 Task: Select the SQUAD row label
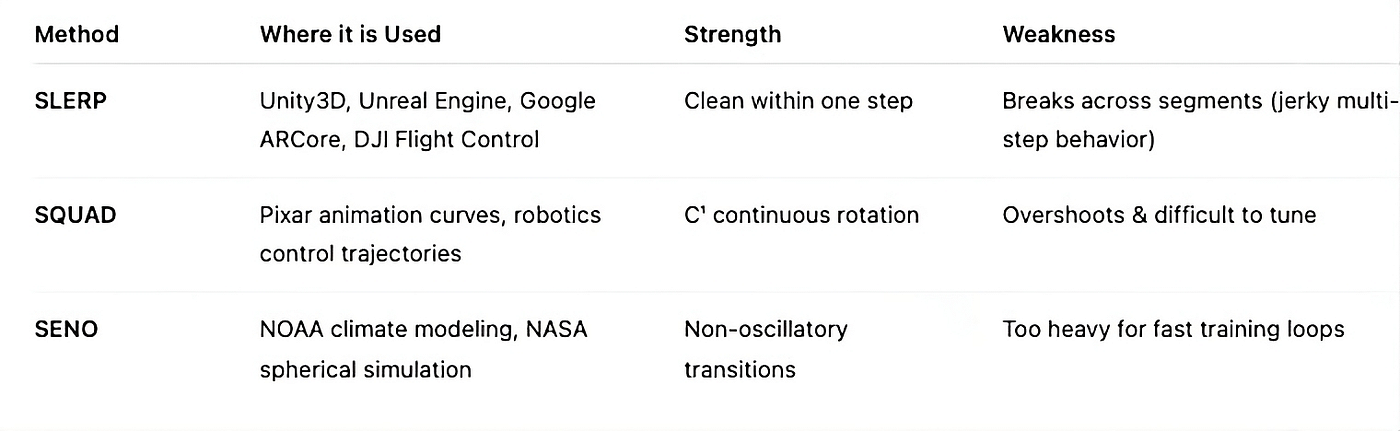[x=75, y=215]
